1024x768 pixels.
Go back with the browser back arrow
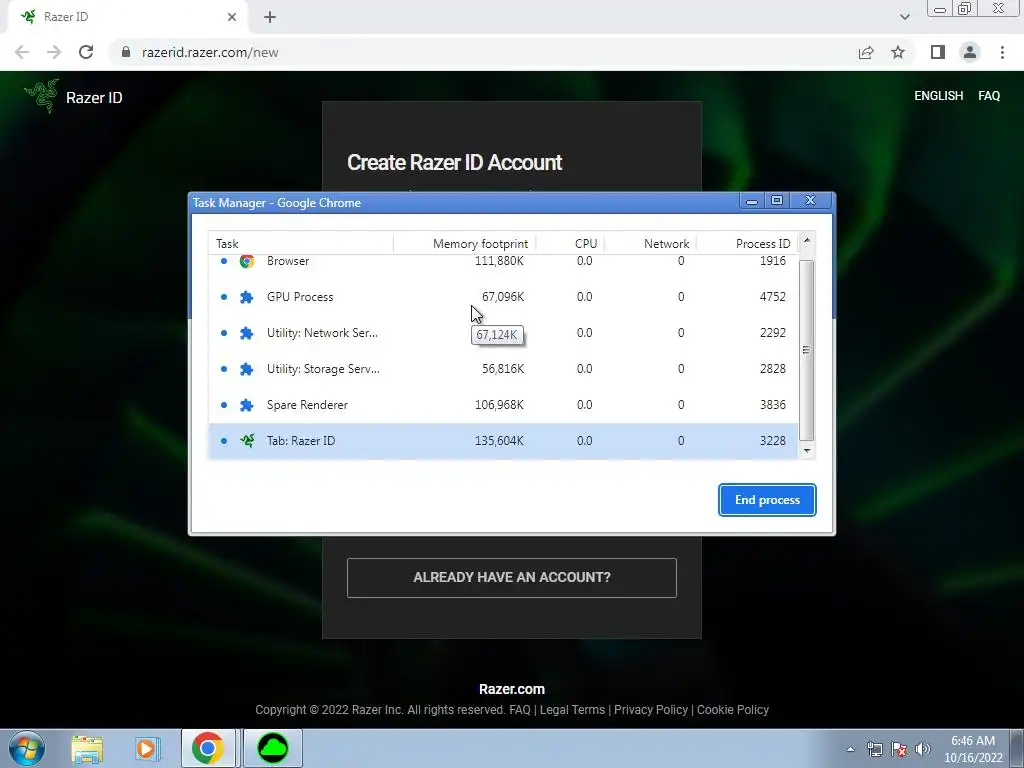point(22,52)
